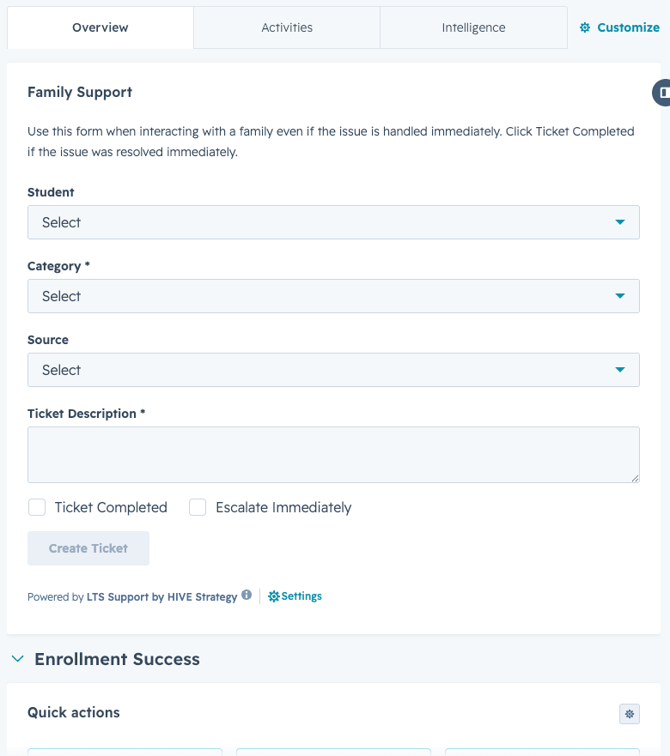This screenshot has width=670, height=756.
Task: Open the Settings link
Action: coord(301,596)
